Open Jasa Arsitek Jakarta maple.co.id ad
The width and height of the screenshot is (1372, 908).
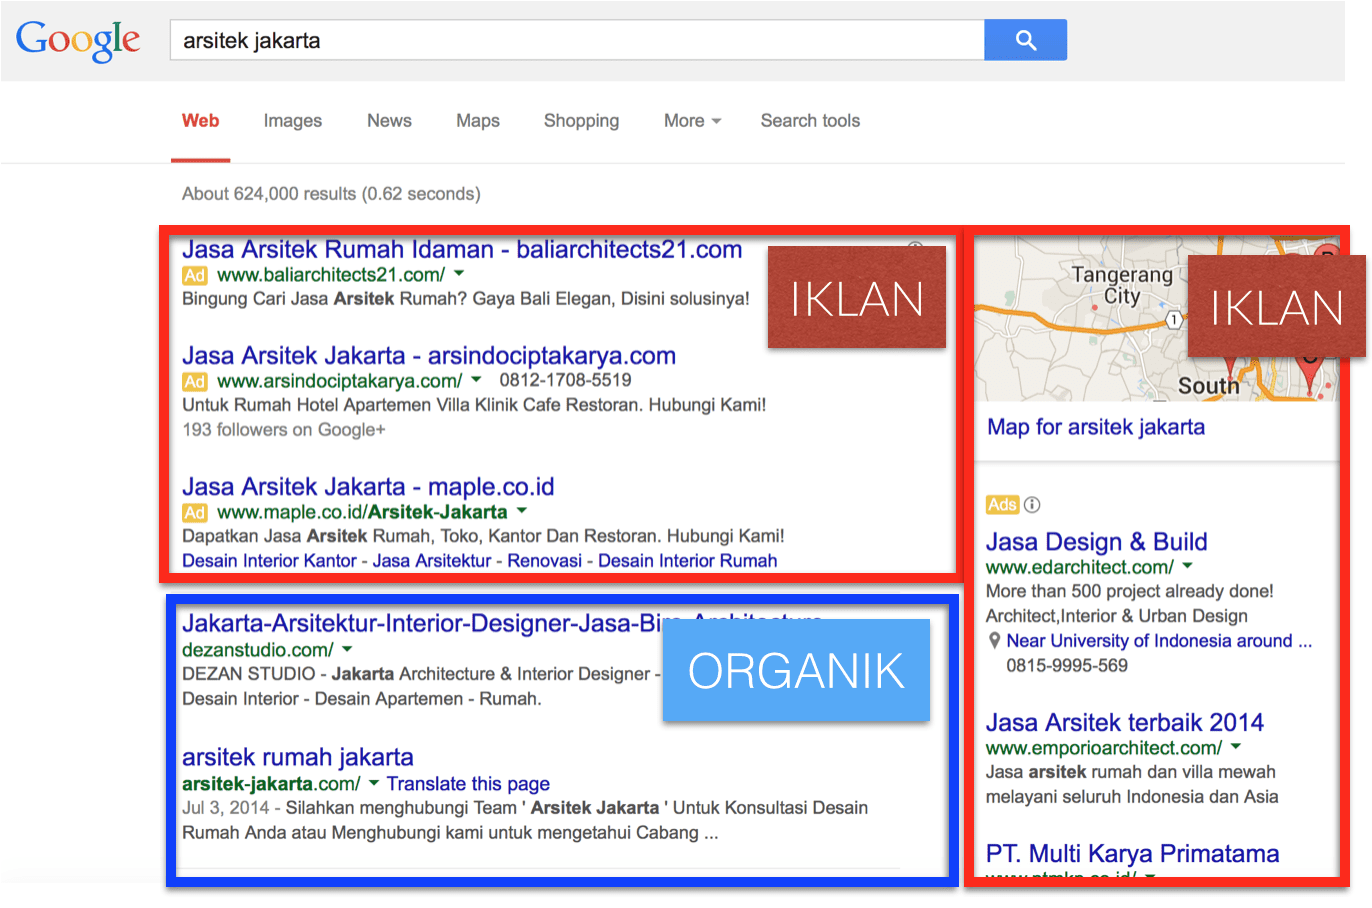[368, 487]
